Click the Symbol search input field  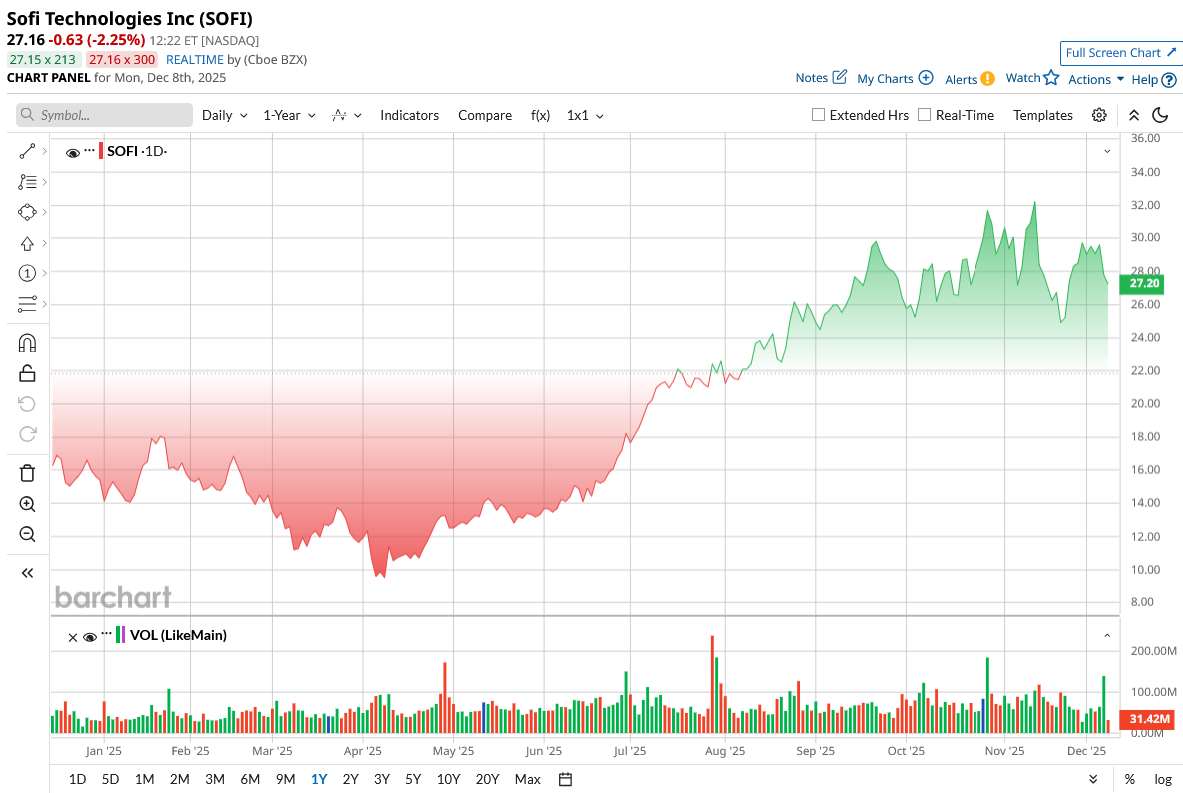(104, 115)
